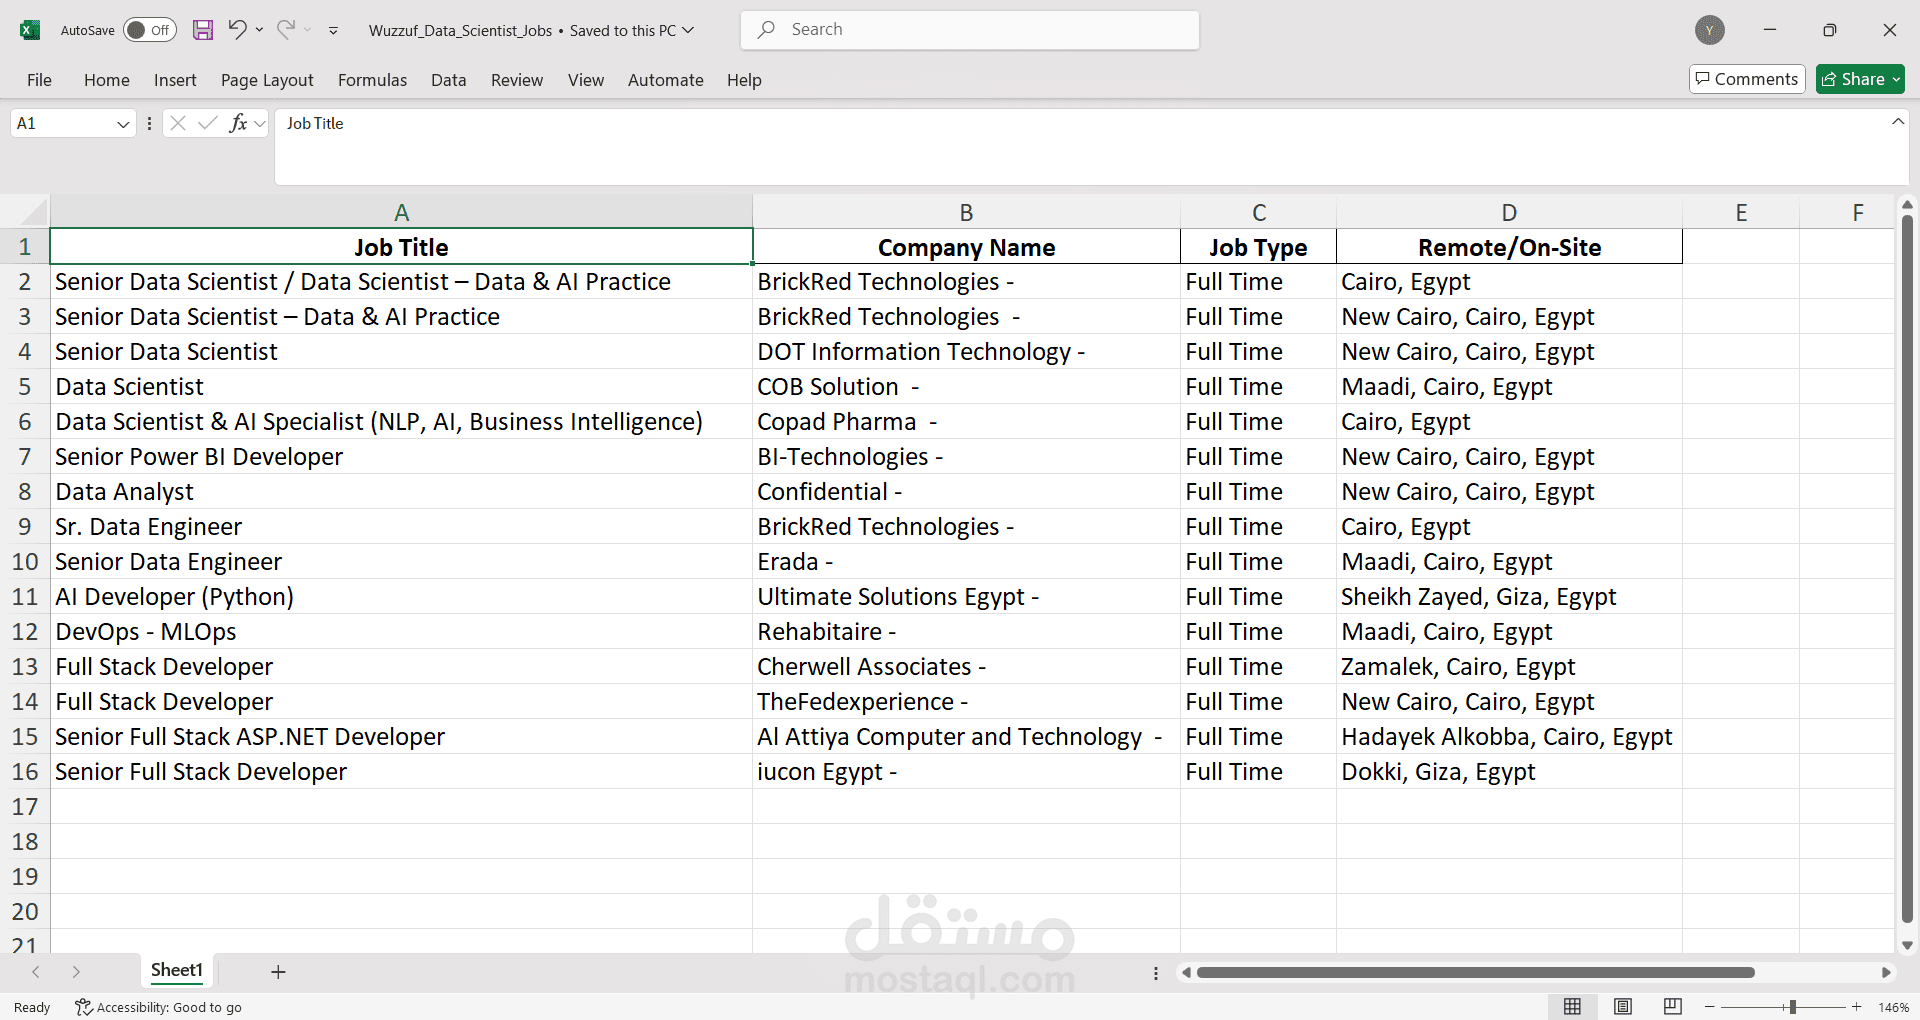Image resolution: width=1920 pixels, height=1020 pixels.
Task: Click the Share button
Action: click(x=1860, y=79)
